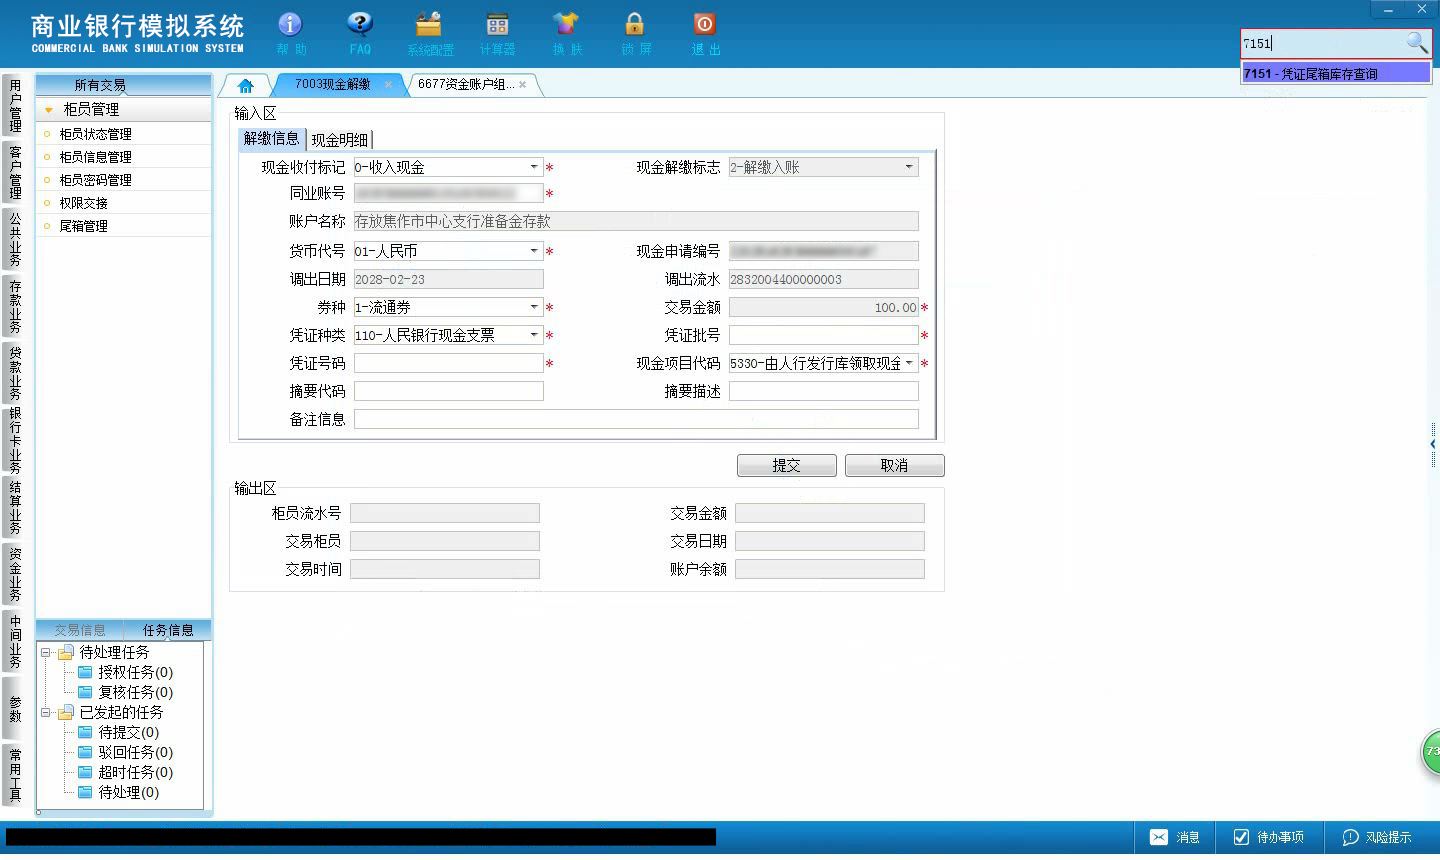Open 柜员信息管理 in the menu
1440x860 pixels.
tap(95, 157)
